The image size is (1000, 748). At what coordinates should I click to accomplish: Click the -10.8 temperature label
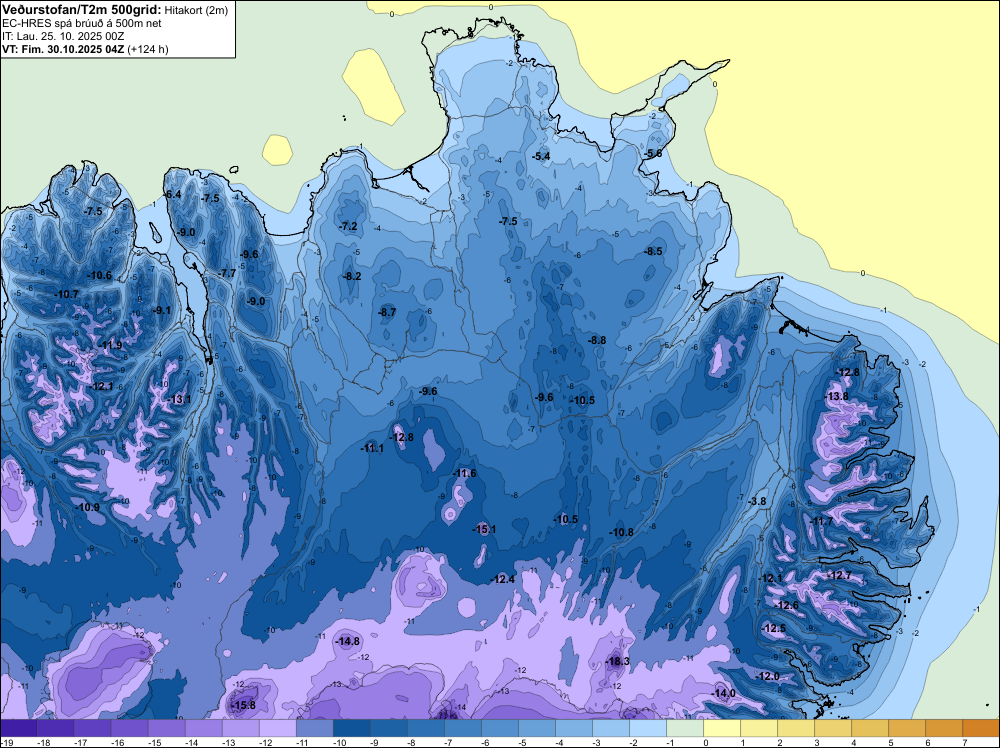[x=621, y=532]
